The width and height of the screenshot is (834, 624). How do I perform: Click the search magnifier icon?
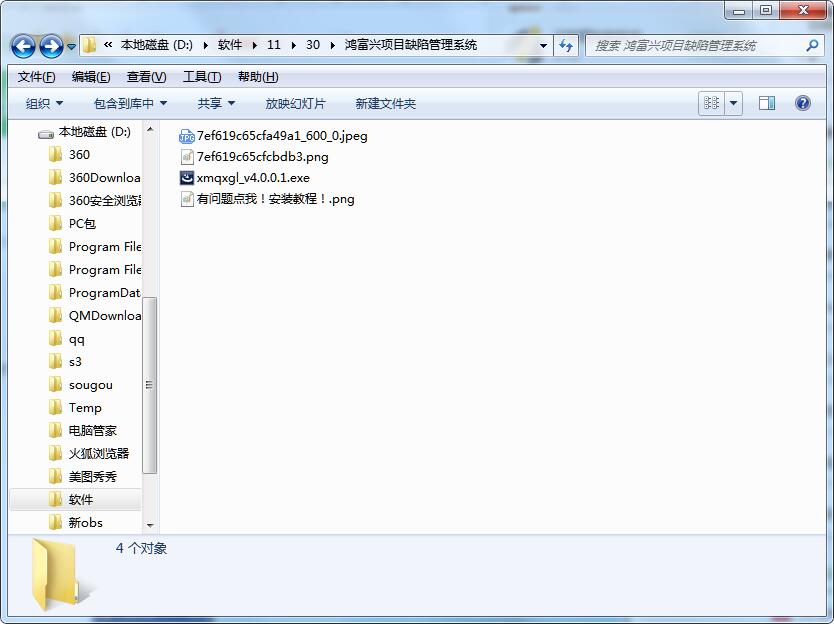(x=812, y=45)
